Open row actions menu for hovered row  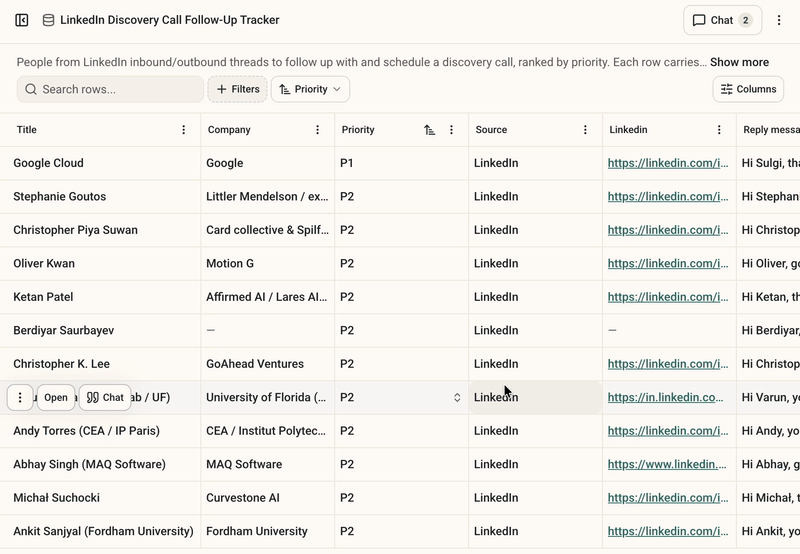(x=20, y=397)
